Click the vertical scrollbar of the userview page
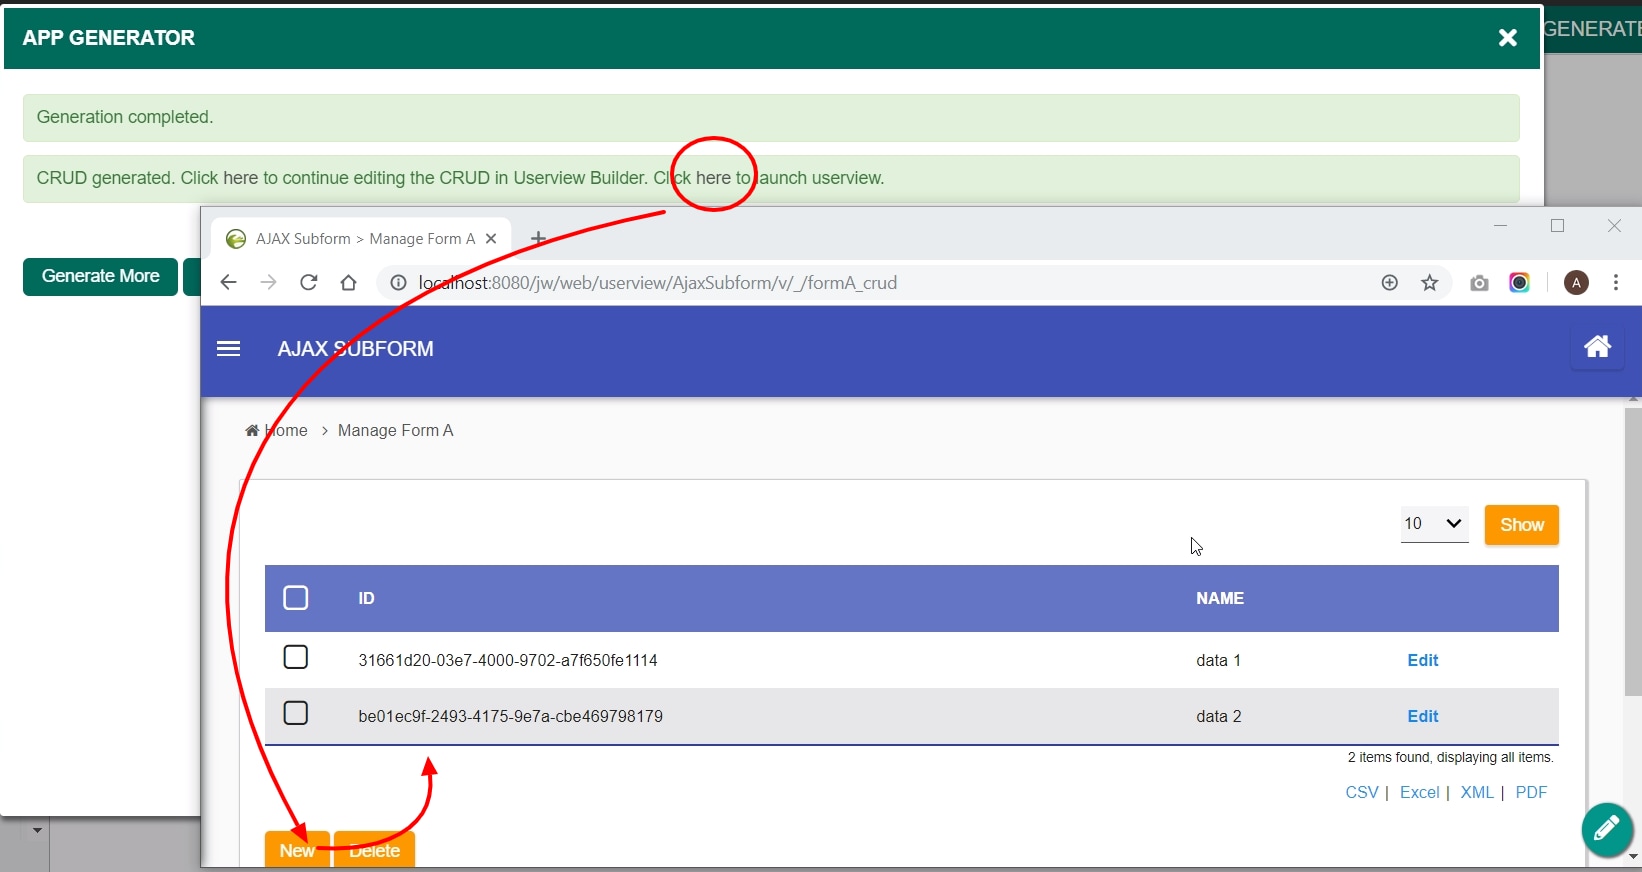The image size is (1642, 872). [x=1633, y=550]
